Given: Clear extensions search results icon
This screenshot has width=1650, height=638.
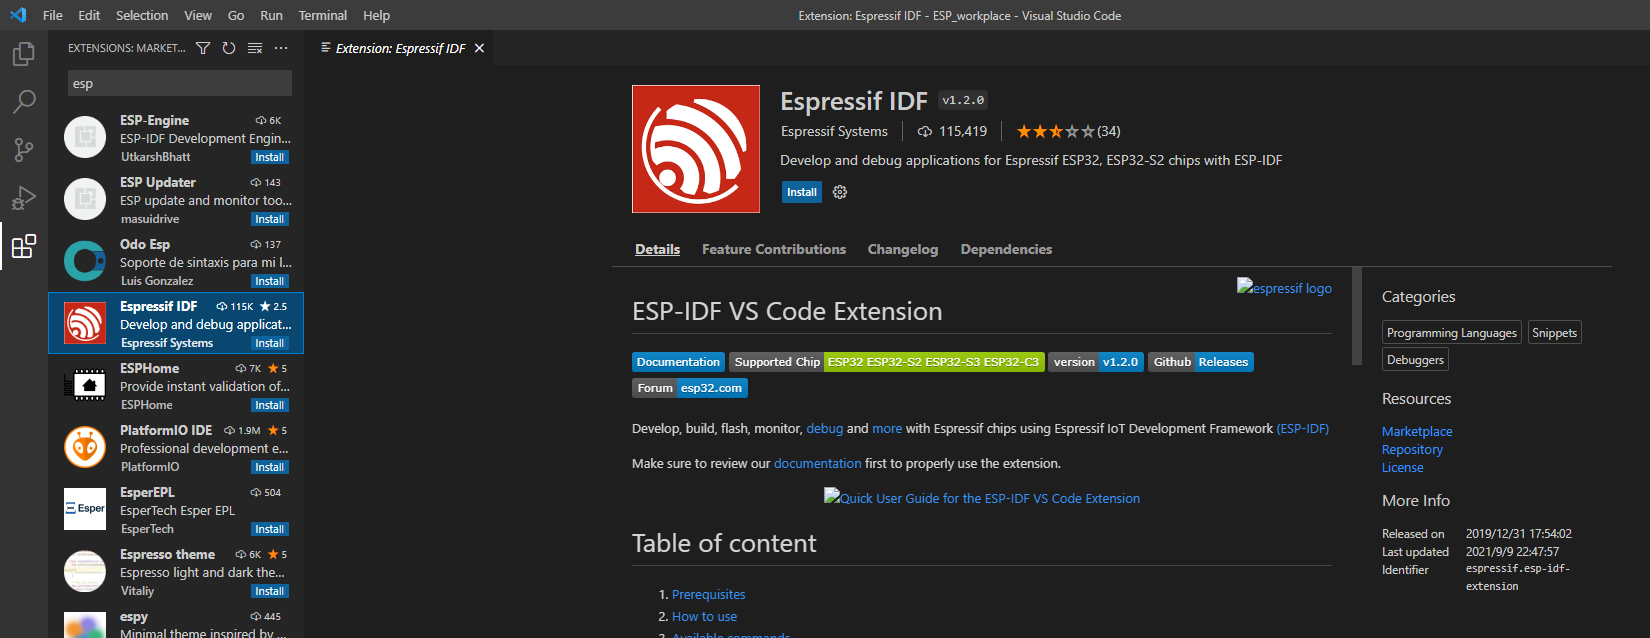Looking at the screenshot, I should (x=255, y=48).
